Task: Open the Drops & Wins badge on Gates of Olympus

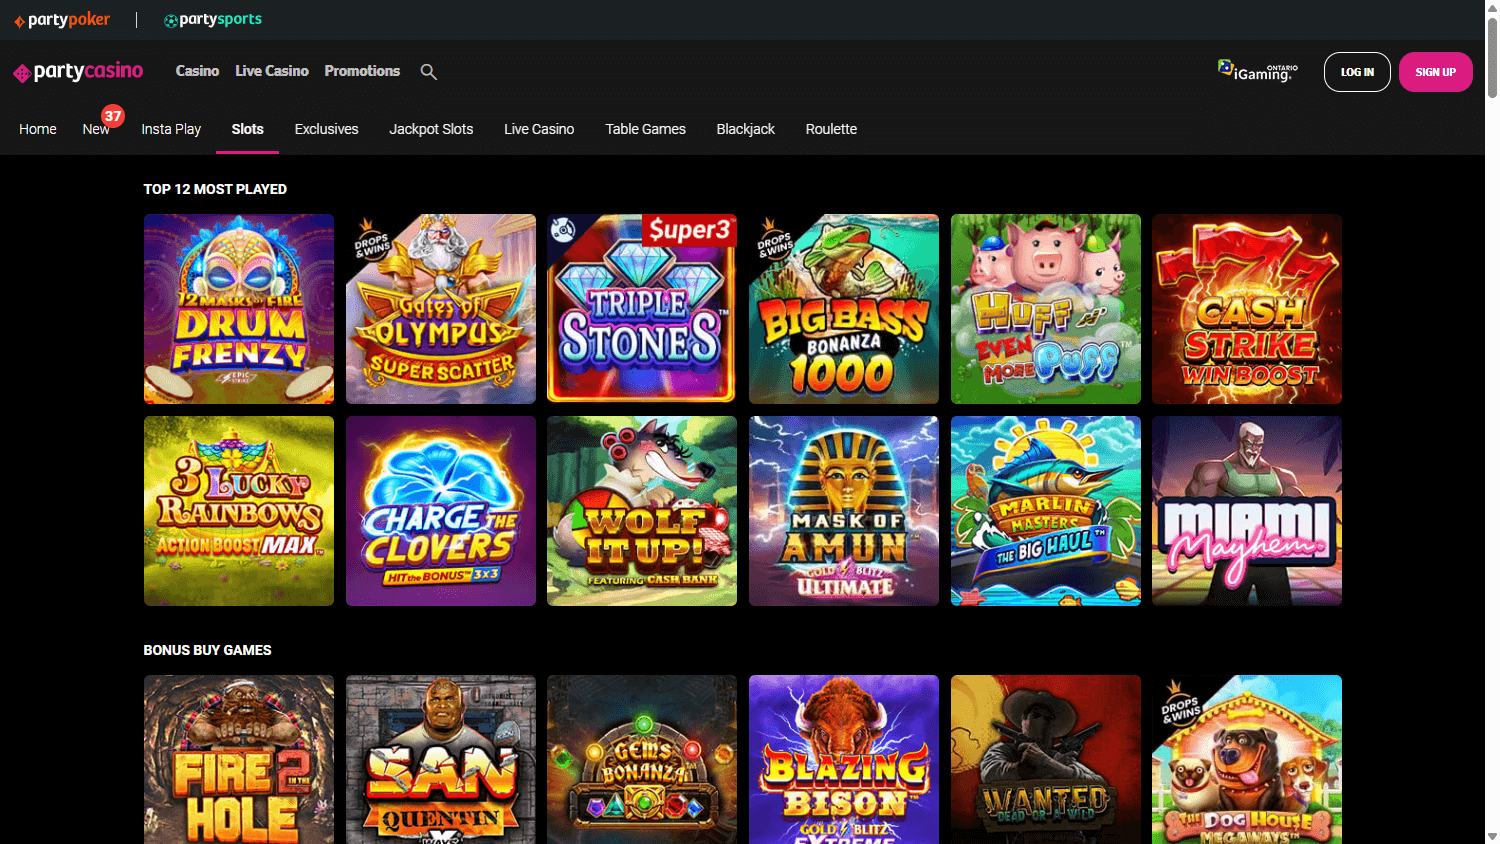Action: pyautogui.click(x=372, y=243)
